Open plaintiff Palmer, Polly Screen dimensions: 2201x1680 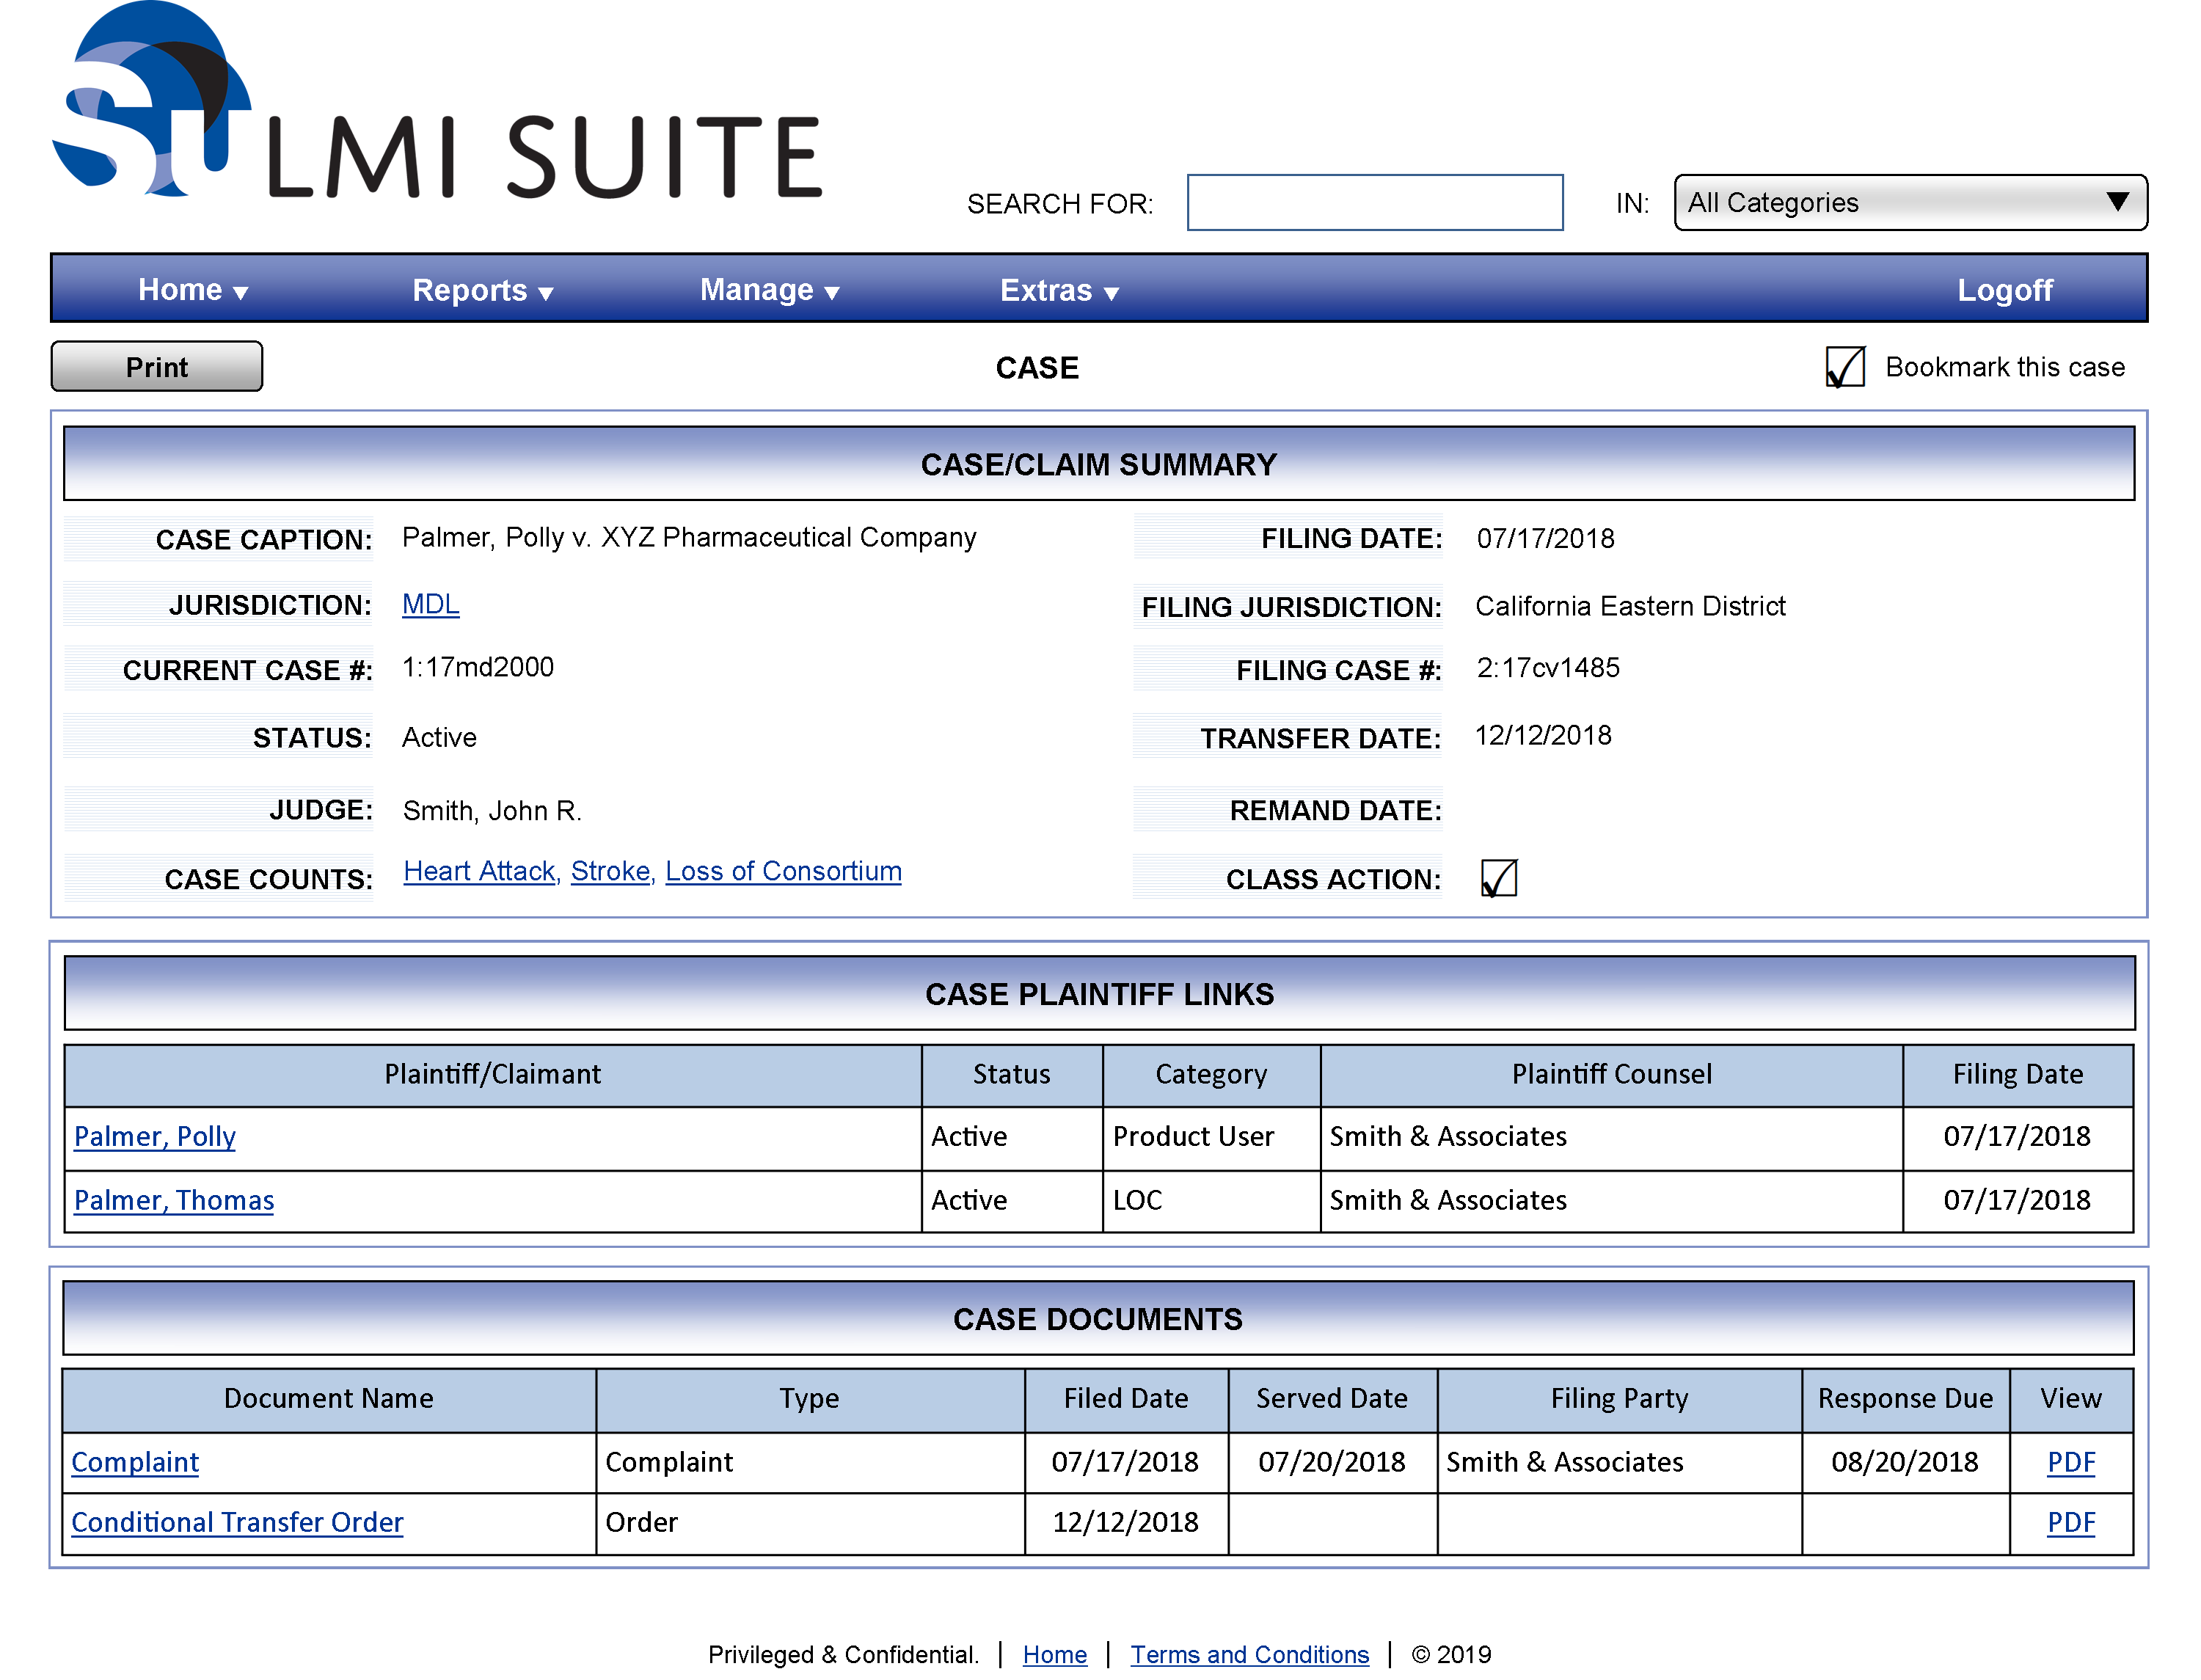[x=155, y=1136]
